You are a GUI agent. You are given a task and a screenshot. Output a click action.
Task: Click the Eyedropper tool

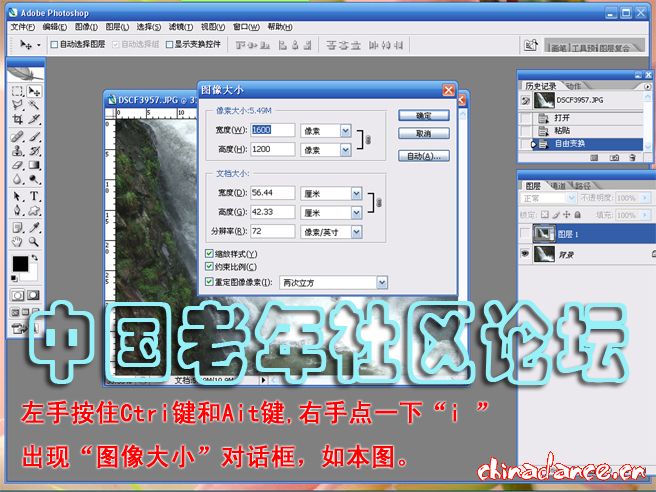pos(35,226)
